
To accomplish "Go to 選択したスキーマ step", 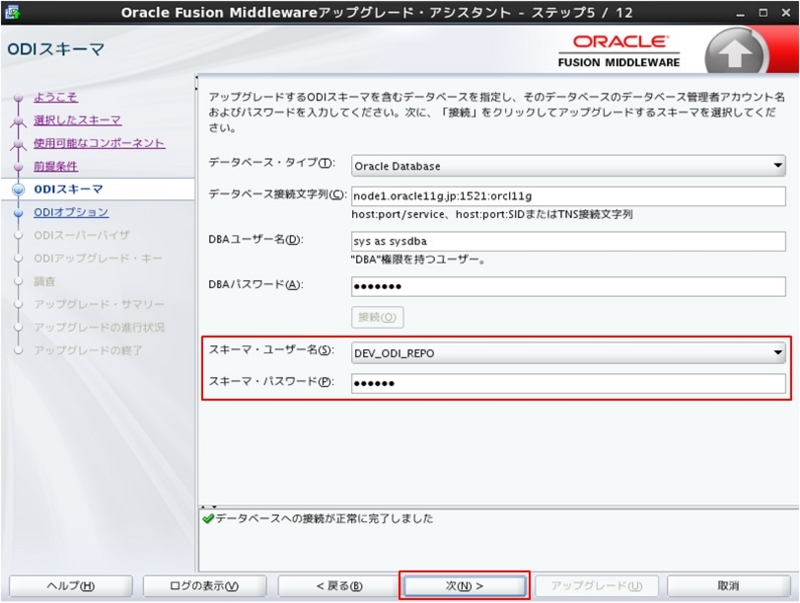I will 78,120.
